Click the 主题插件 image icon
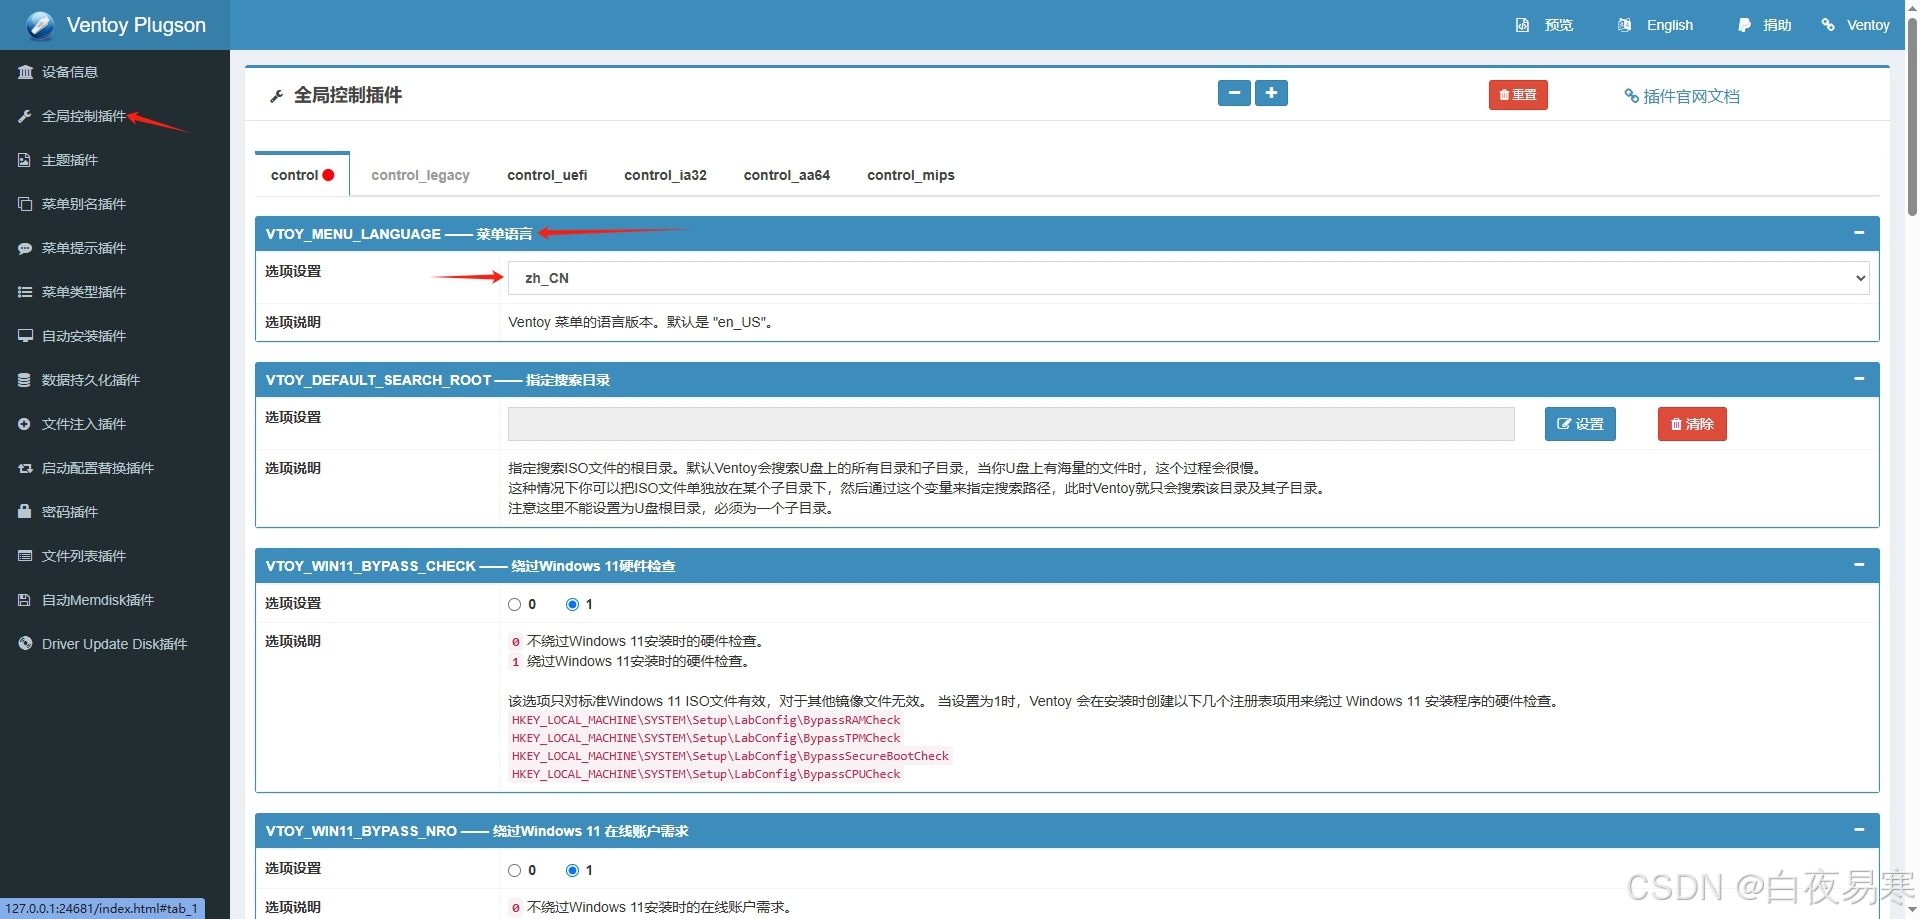 click(x=25, y=160)
